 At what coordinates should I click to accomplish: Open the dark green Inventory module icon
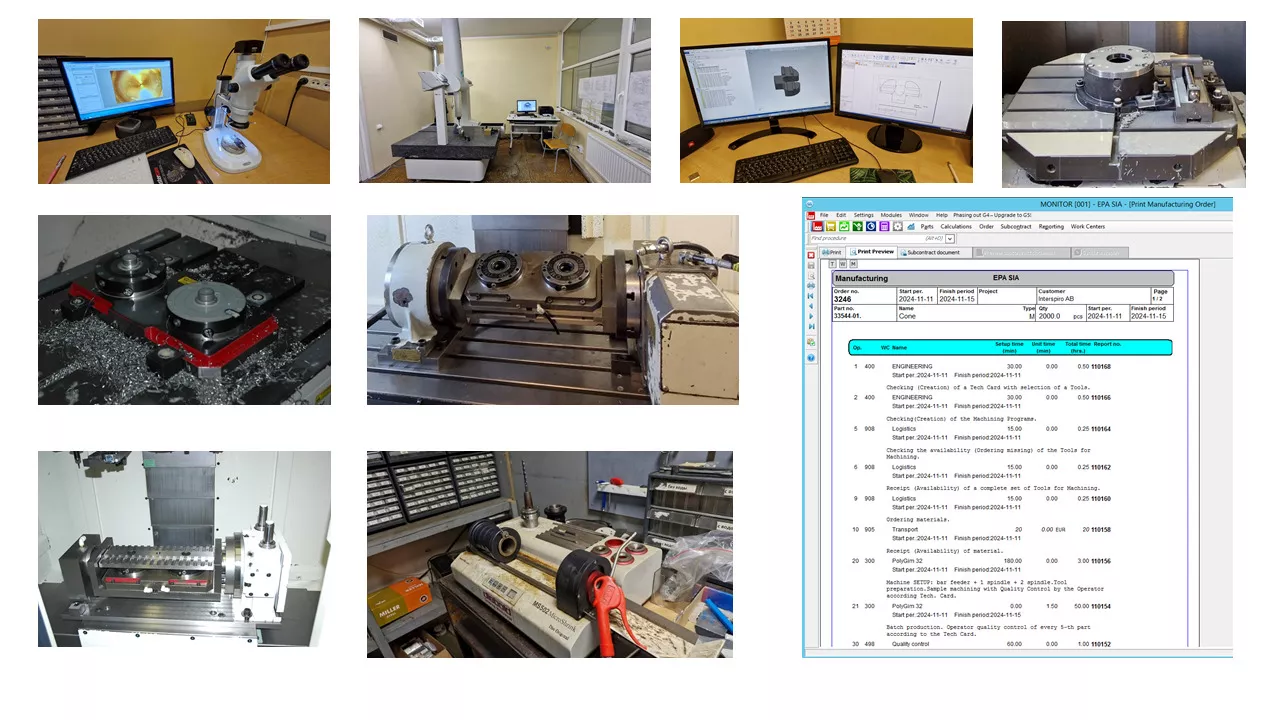click(x=858, y=227)
